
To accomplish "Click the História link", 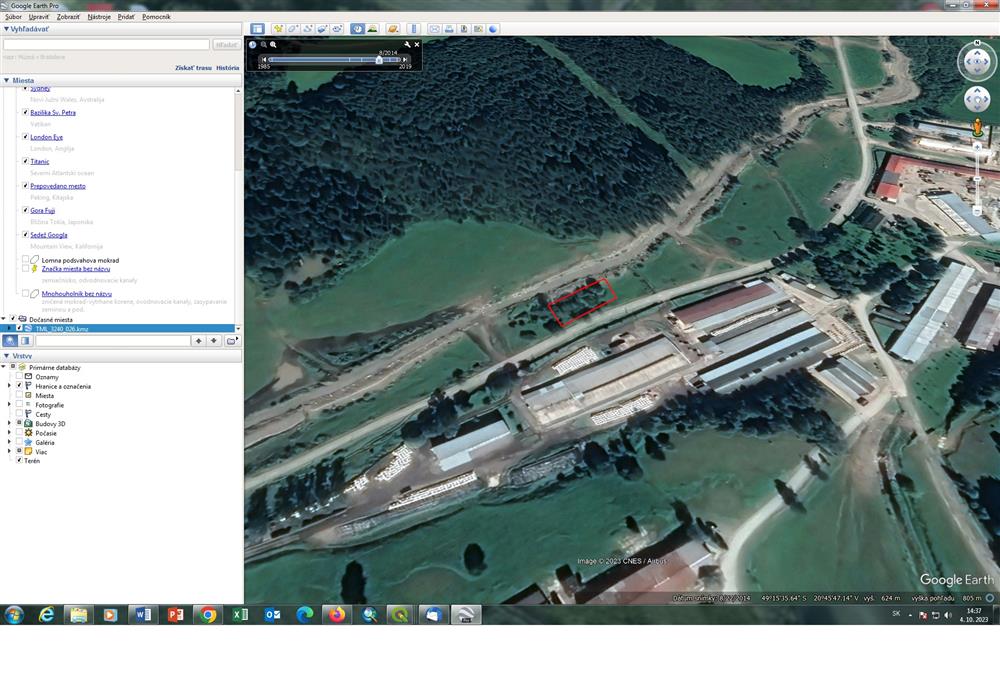I will (228, 68).
